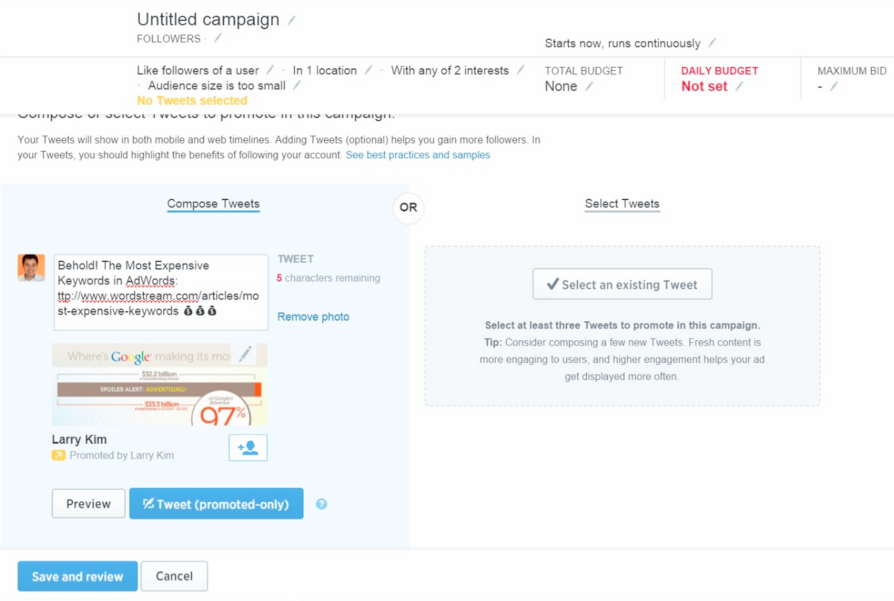Edit the Total Budget 'None' pencil icon
This screenshot has height=601, width=894.
coord(589,87)
